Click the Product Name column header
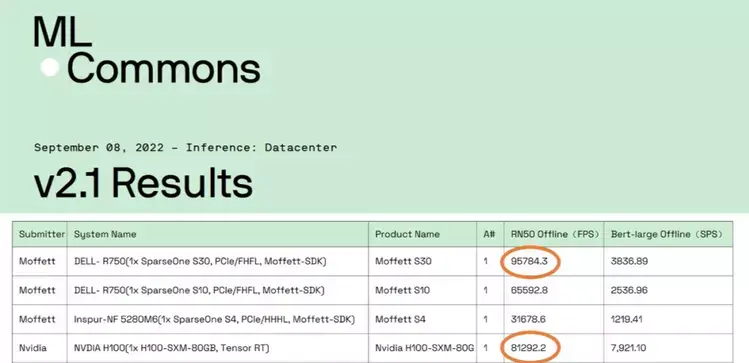The image size is (749, 363). tap(407, 234)
